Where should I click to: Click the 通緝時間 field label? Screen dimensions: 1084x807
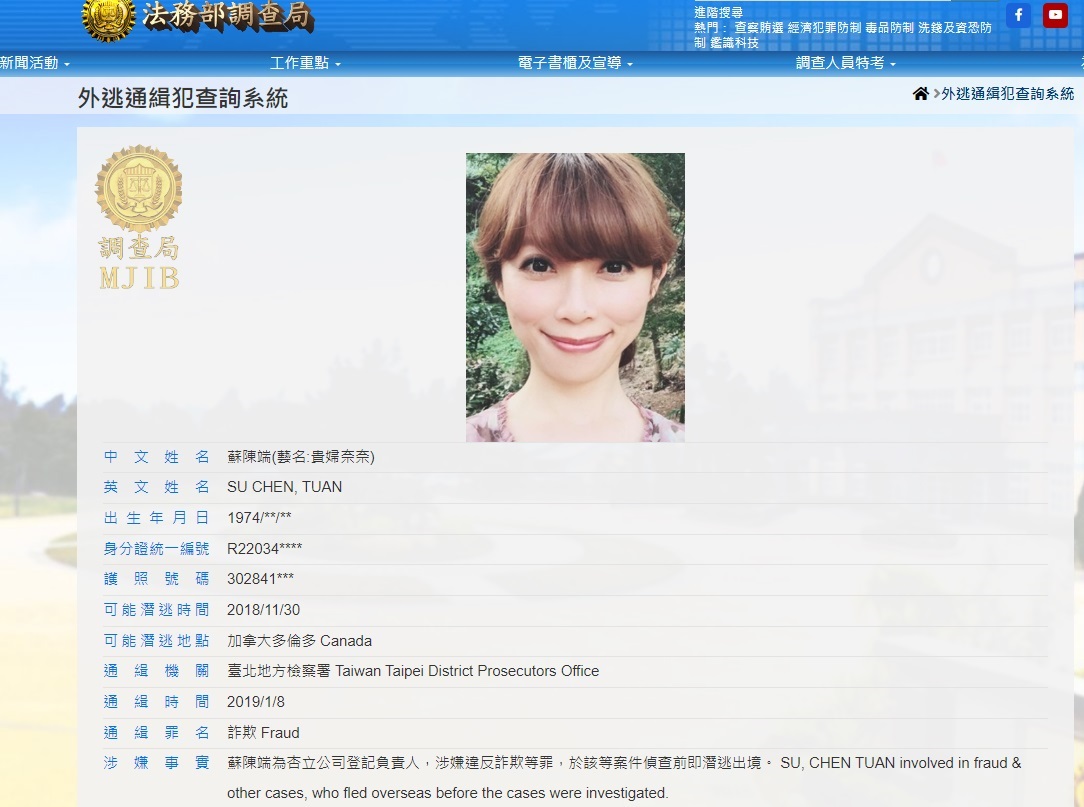[x=156, y=702]
